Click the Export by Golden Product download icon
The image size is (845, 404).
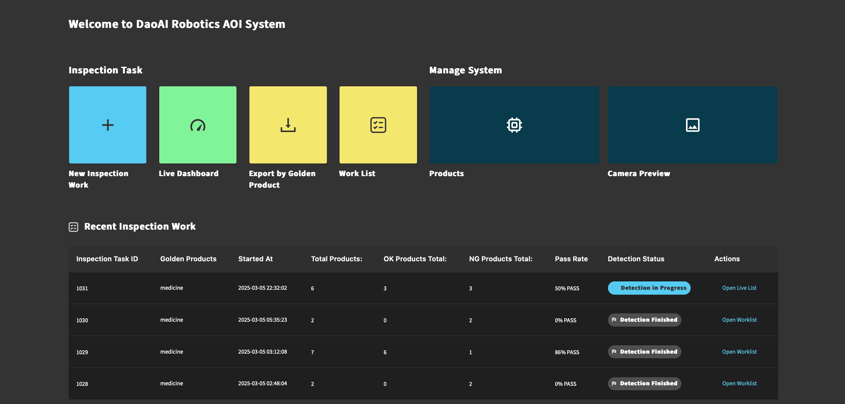pos(288,125)
